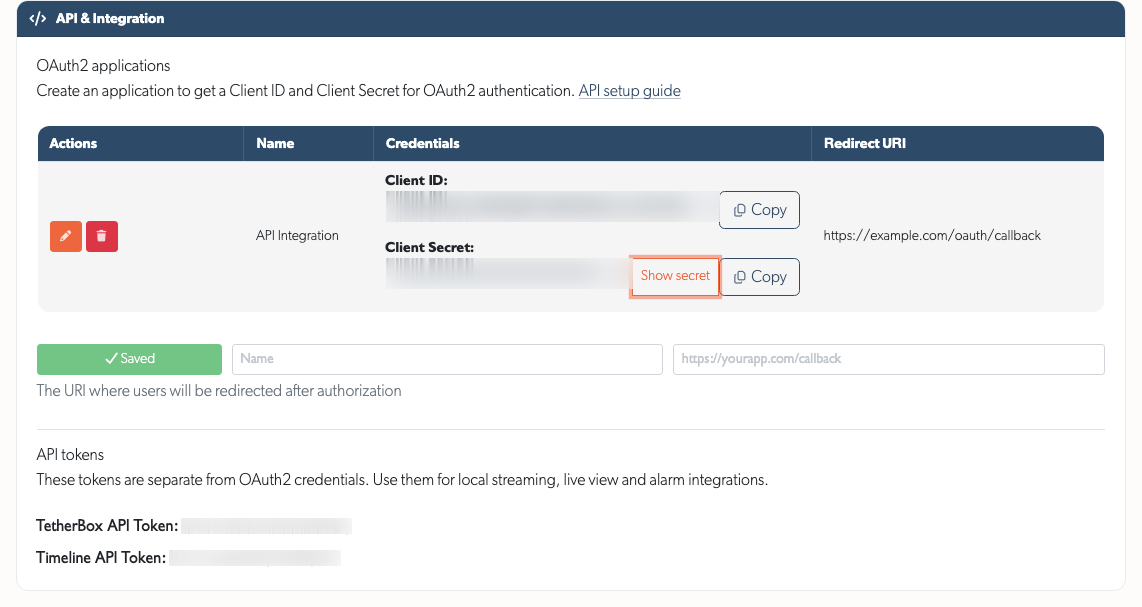Image resolution: width=1142 pixels, height=607 pixels.
Task: Select the https://example.com/oauth/callback URI text
Action: [932, 236]
